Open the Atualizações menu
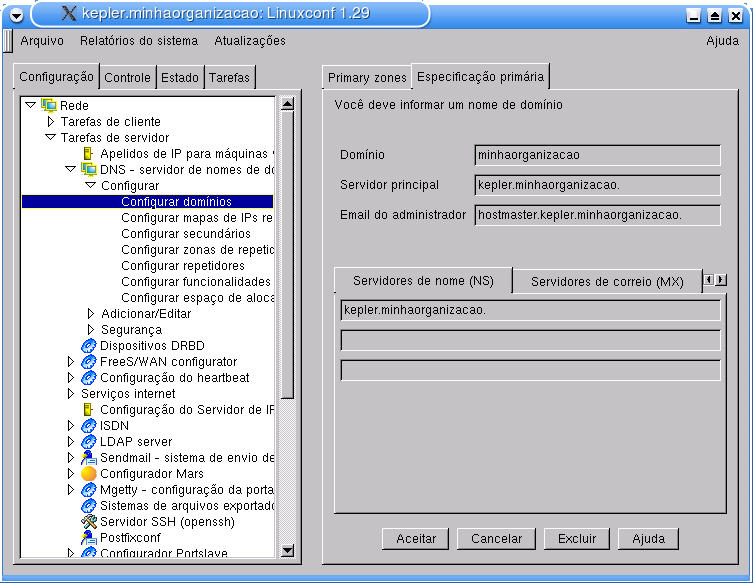This screenshot has height=583, width=753. 250,41
